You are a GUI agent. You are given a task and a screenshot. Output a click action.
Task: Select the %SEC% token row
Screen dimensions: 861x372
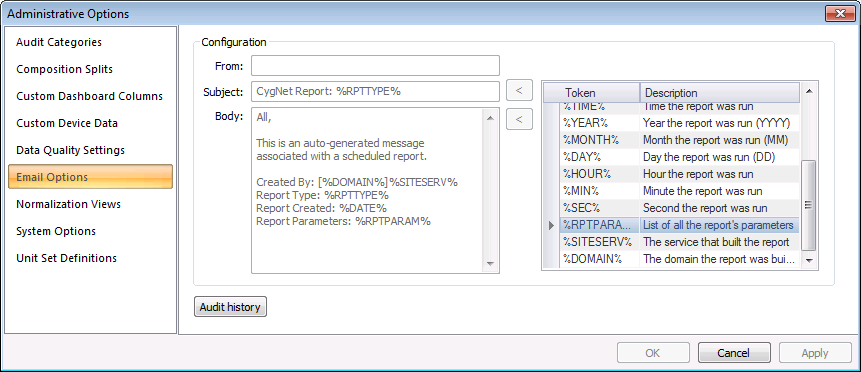tap(680, 208)
